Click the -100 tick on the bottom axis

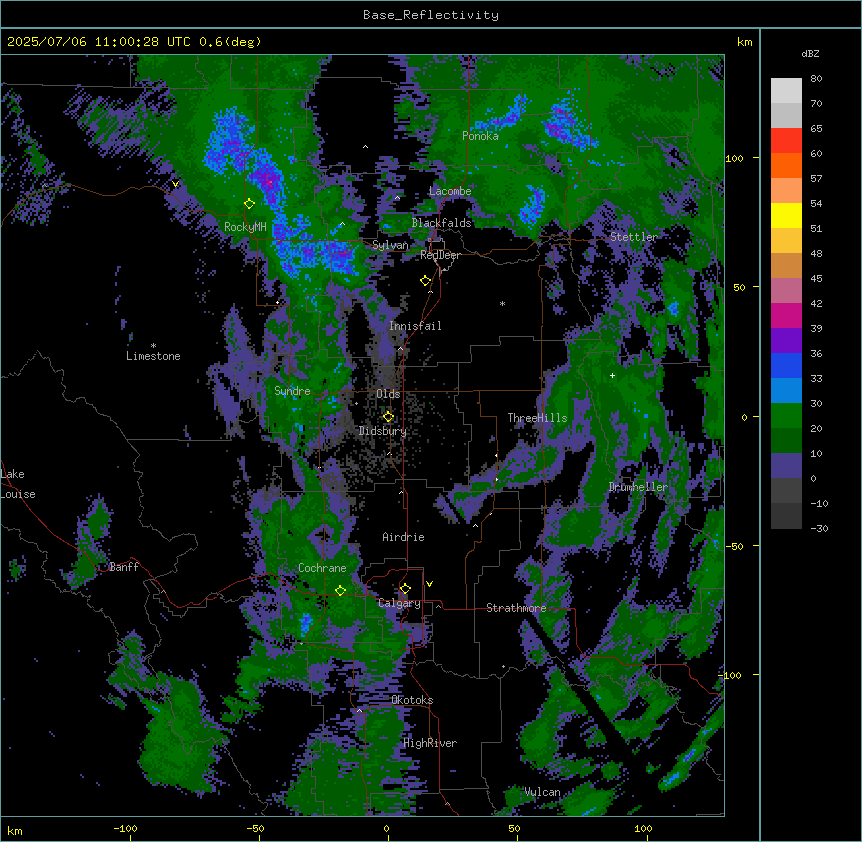pyautogui.click(x=125, y=829)
